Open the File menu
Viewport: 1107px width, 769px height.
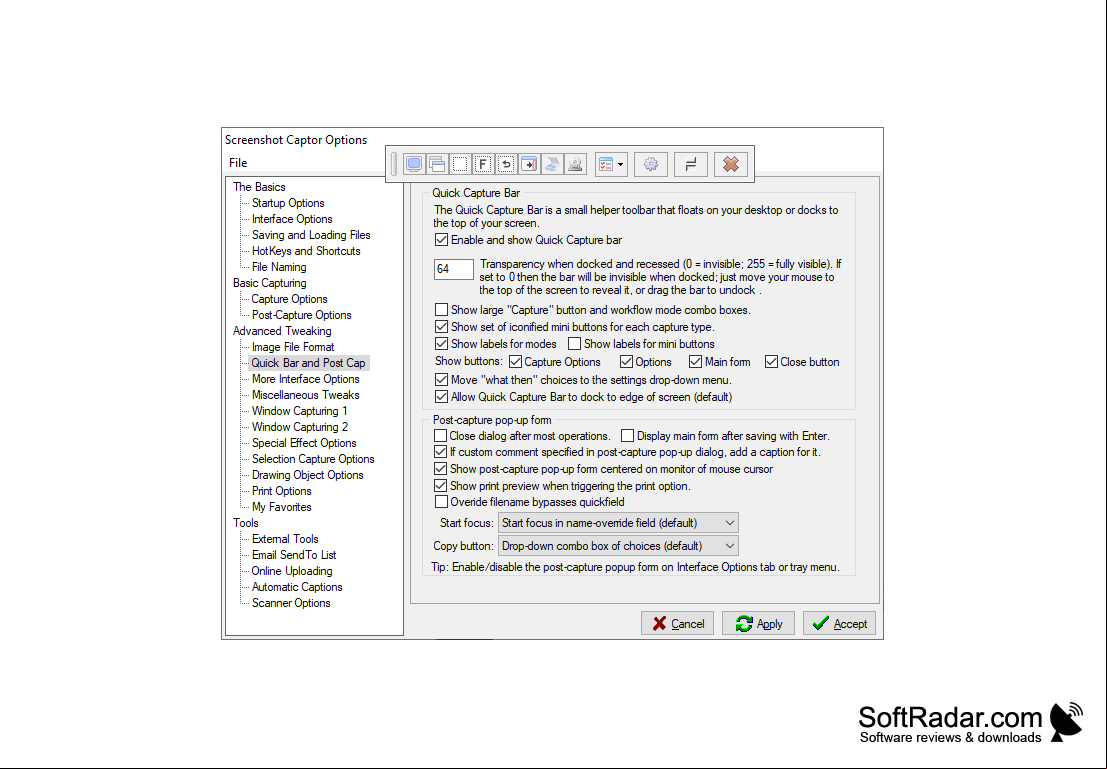238,163
